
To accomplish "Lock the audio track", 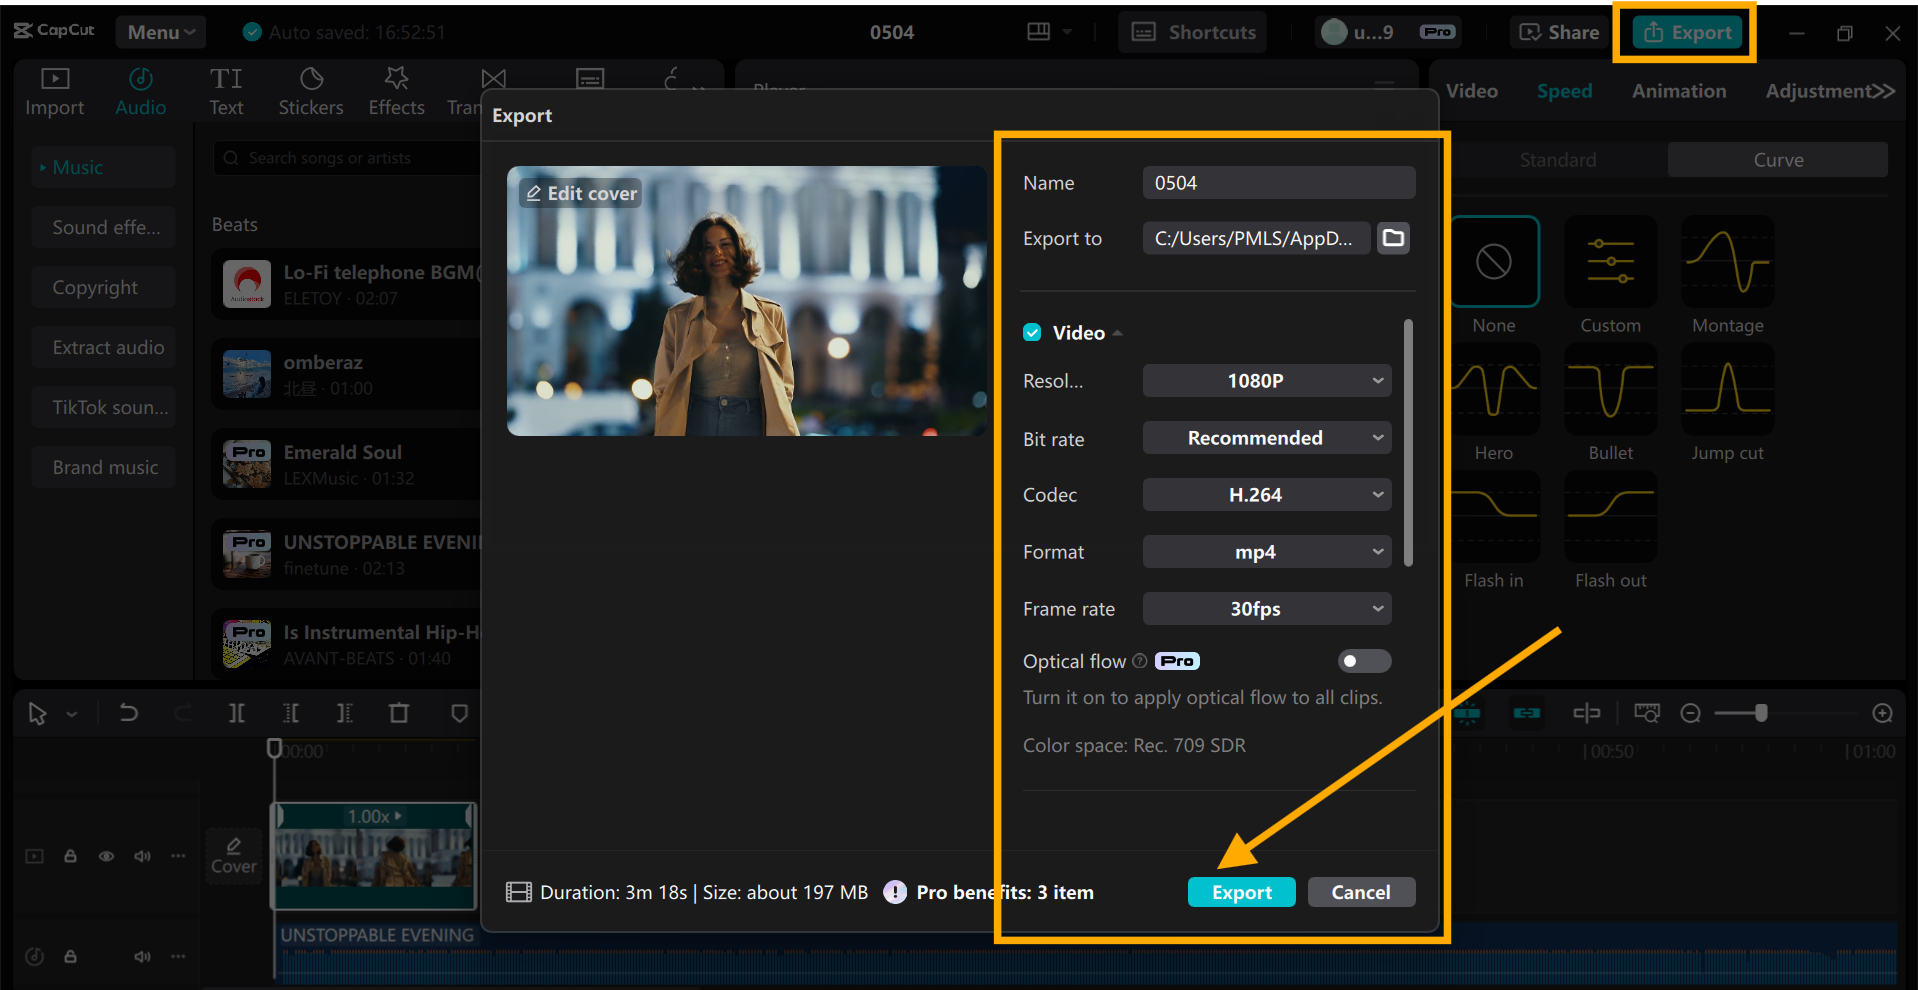I will coord(70,956).
